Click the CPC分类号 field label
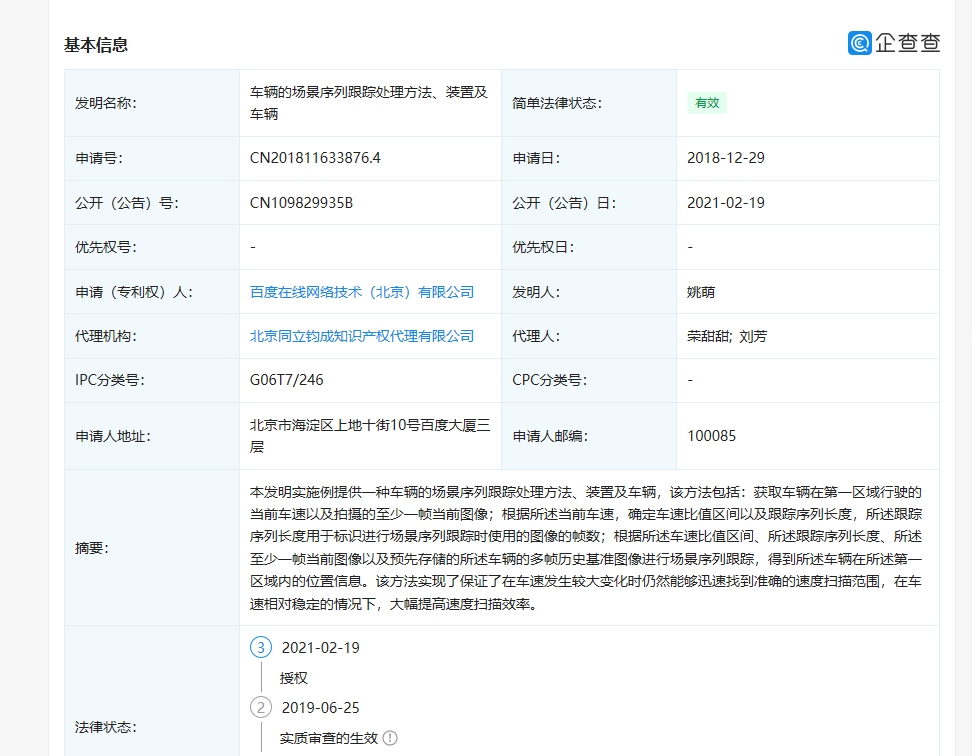The height and width of the screenshot is (756, 972). (x=549, y=380)
